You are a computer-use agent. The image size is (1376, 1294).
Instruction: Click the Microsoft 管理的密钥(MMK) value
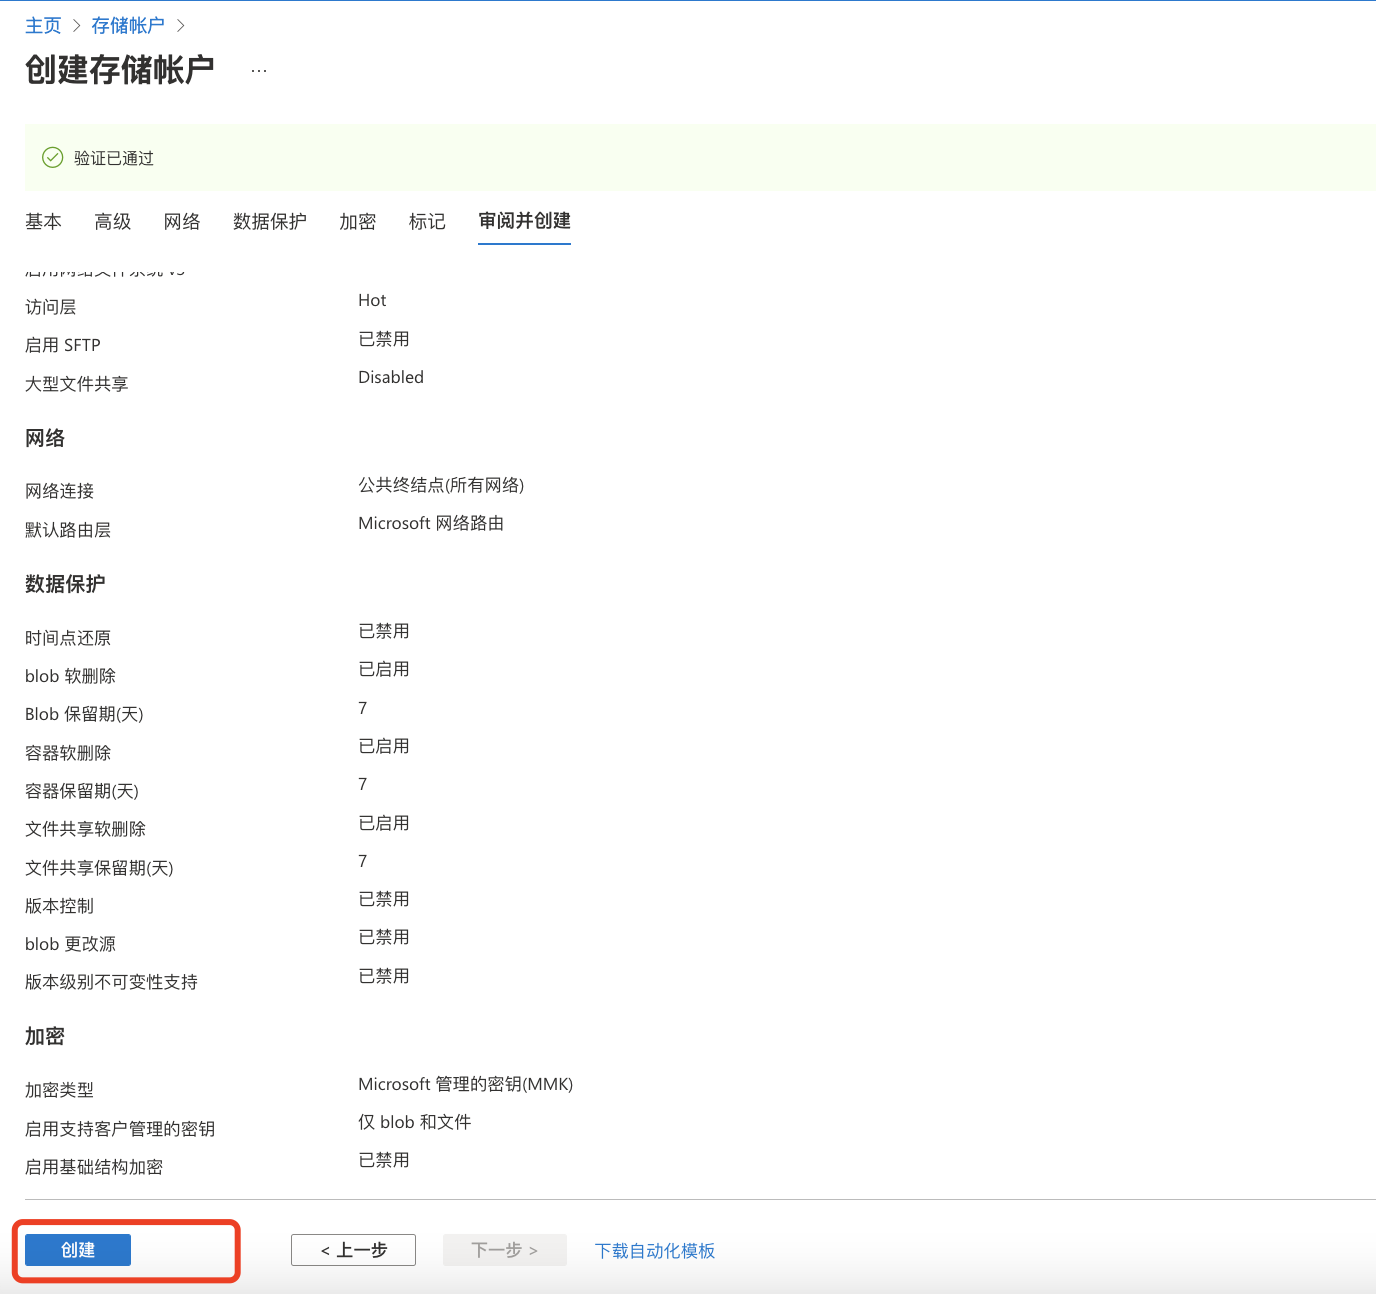(466, 1084)
